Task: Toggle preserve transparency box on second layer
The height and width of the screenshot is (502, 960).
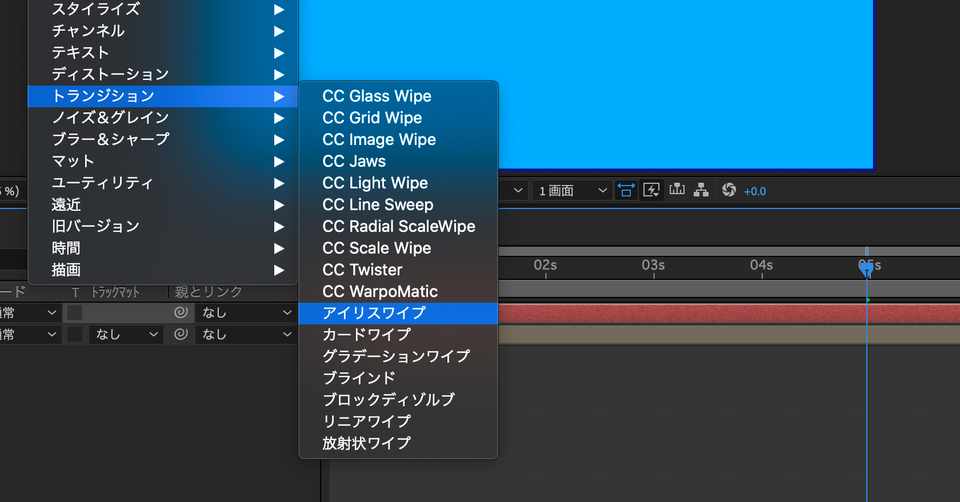Action: (75, 334)
